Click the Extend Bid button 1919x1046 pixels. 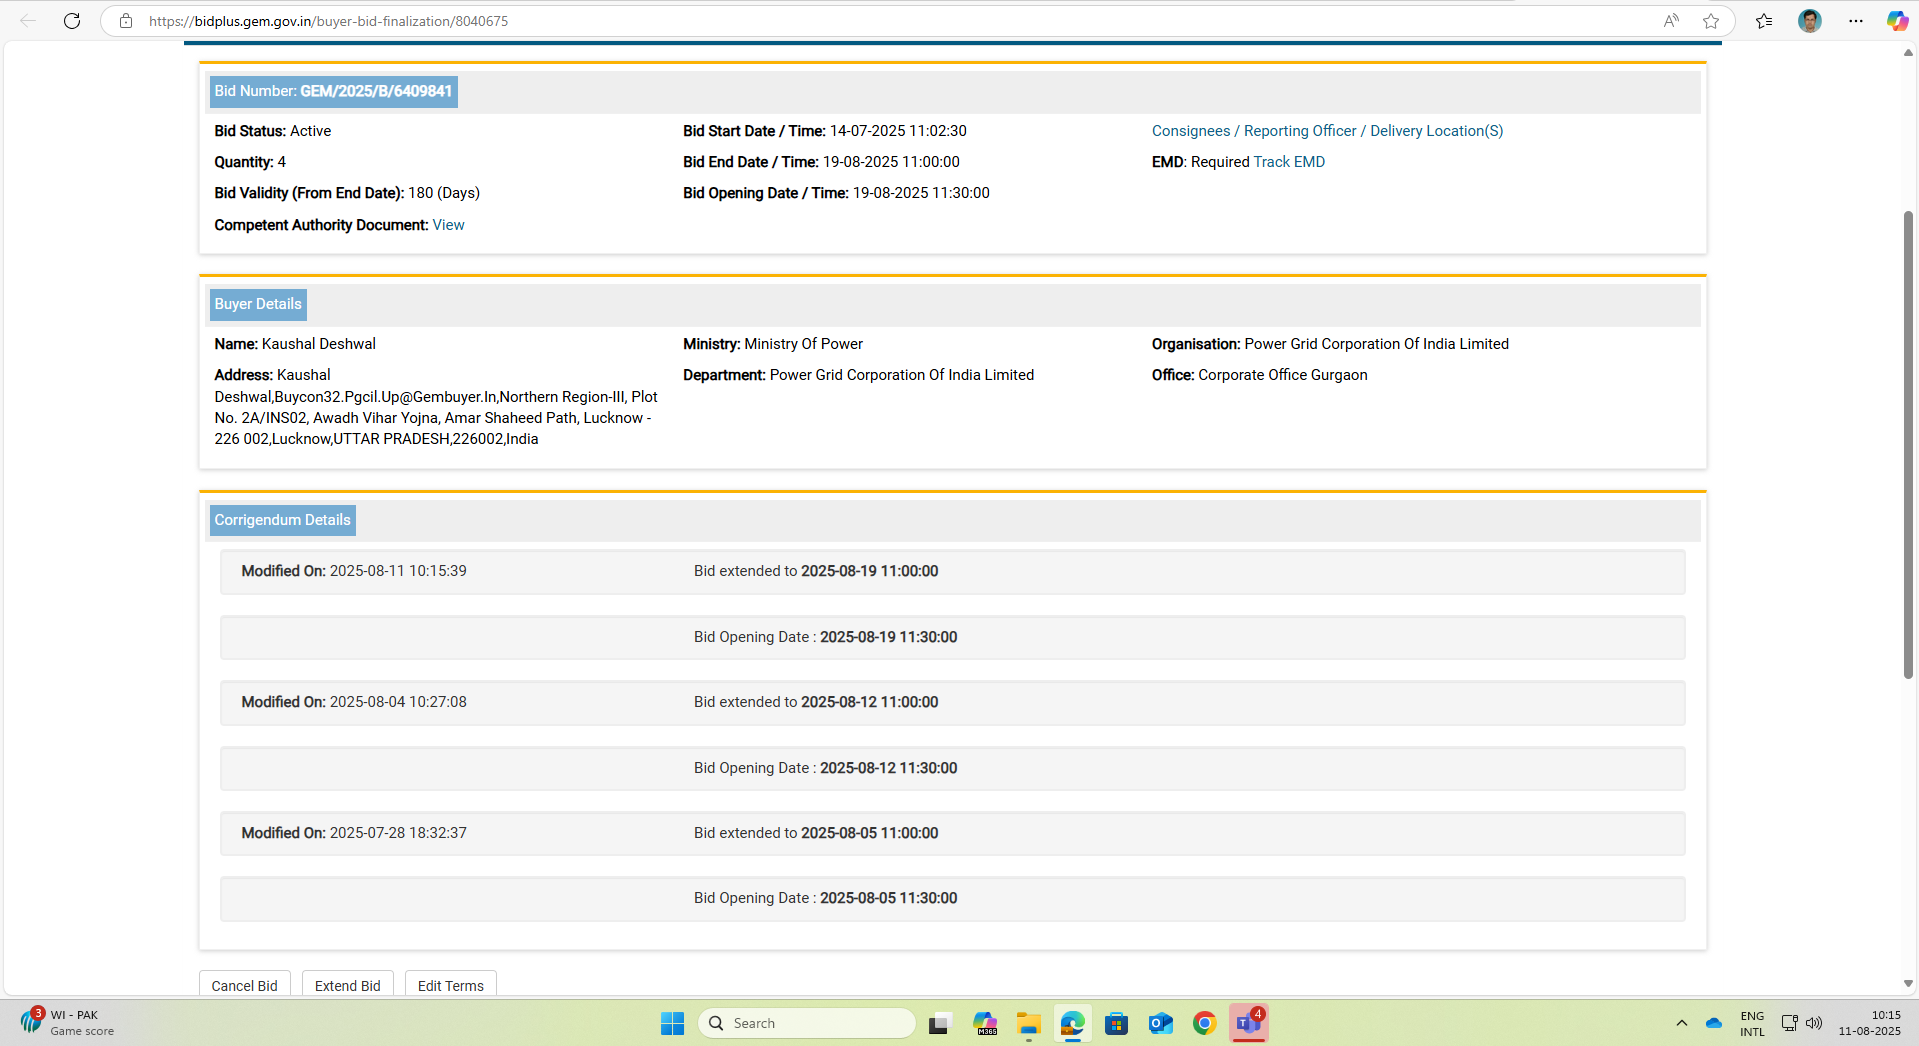pos(347,985)
